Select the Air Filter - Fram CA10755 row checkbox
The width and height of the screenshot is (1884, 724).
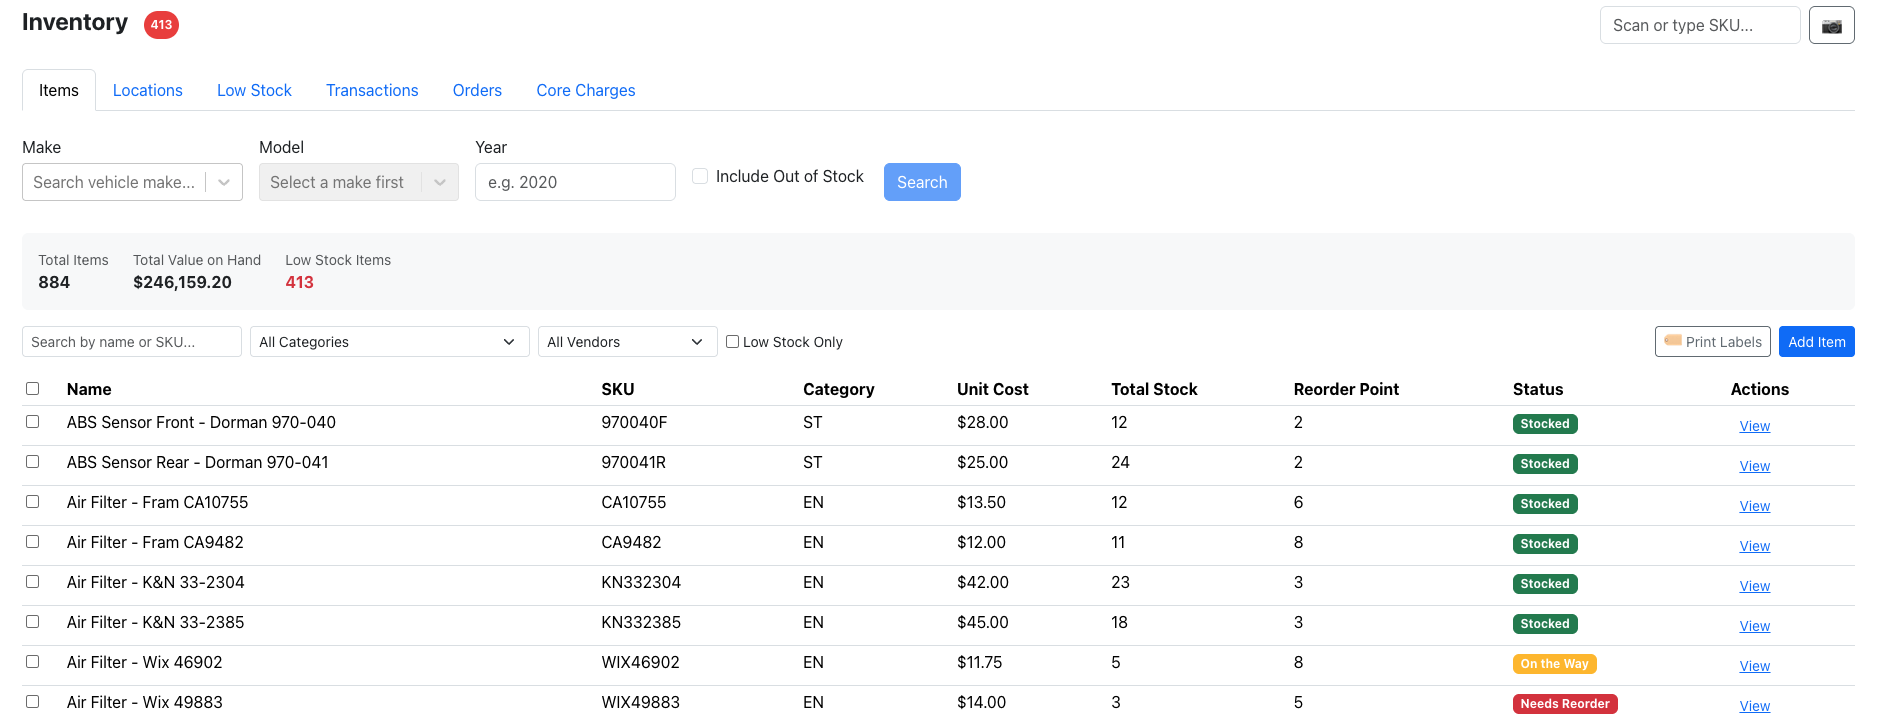pos(33,502)
